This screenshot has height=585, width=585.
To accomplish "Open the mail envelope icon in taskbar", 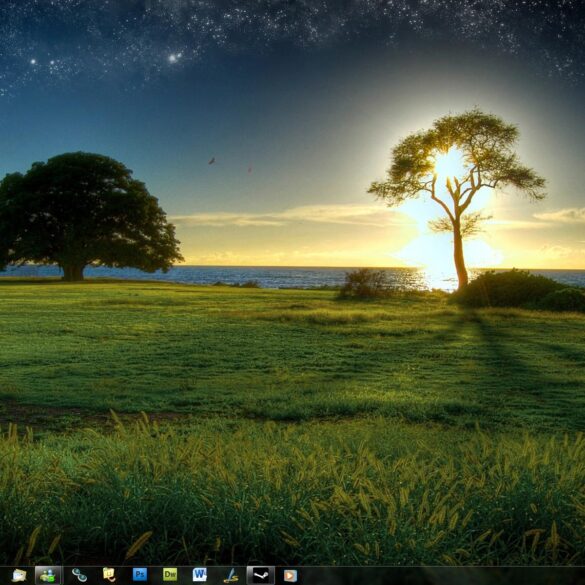I will pyautogui.click(x=19, y=575).
